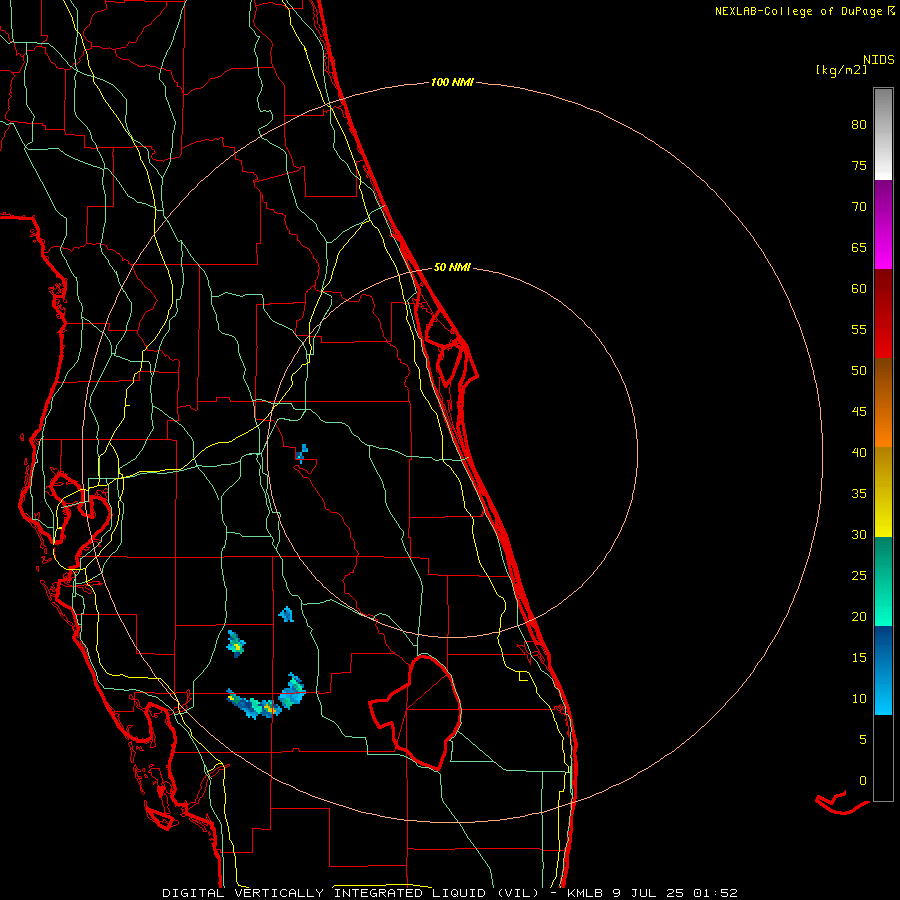The image size is (900, 900).
Task: Click the magenta segment of the color bar
Action: coord(883,225)
